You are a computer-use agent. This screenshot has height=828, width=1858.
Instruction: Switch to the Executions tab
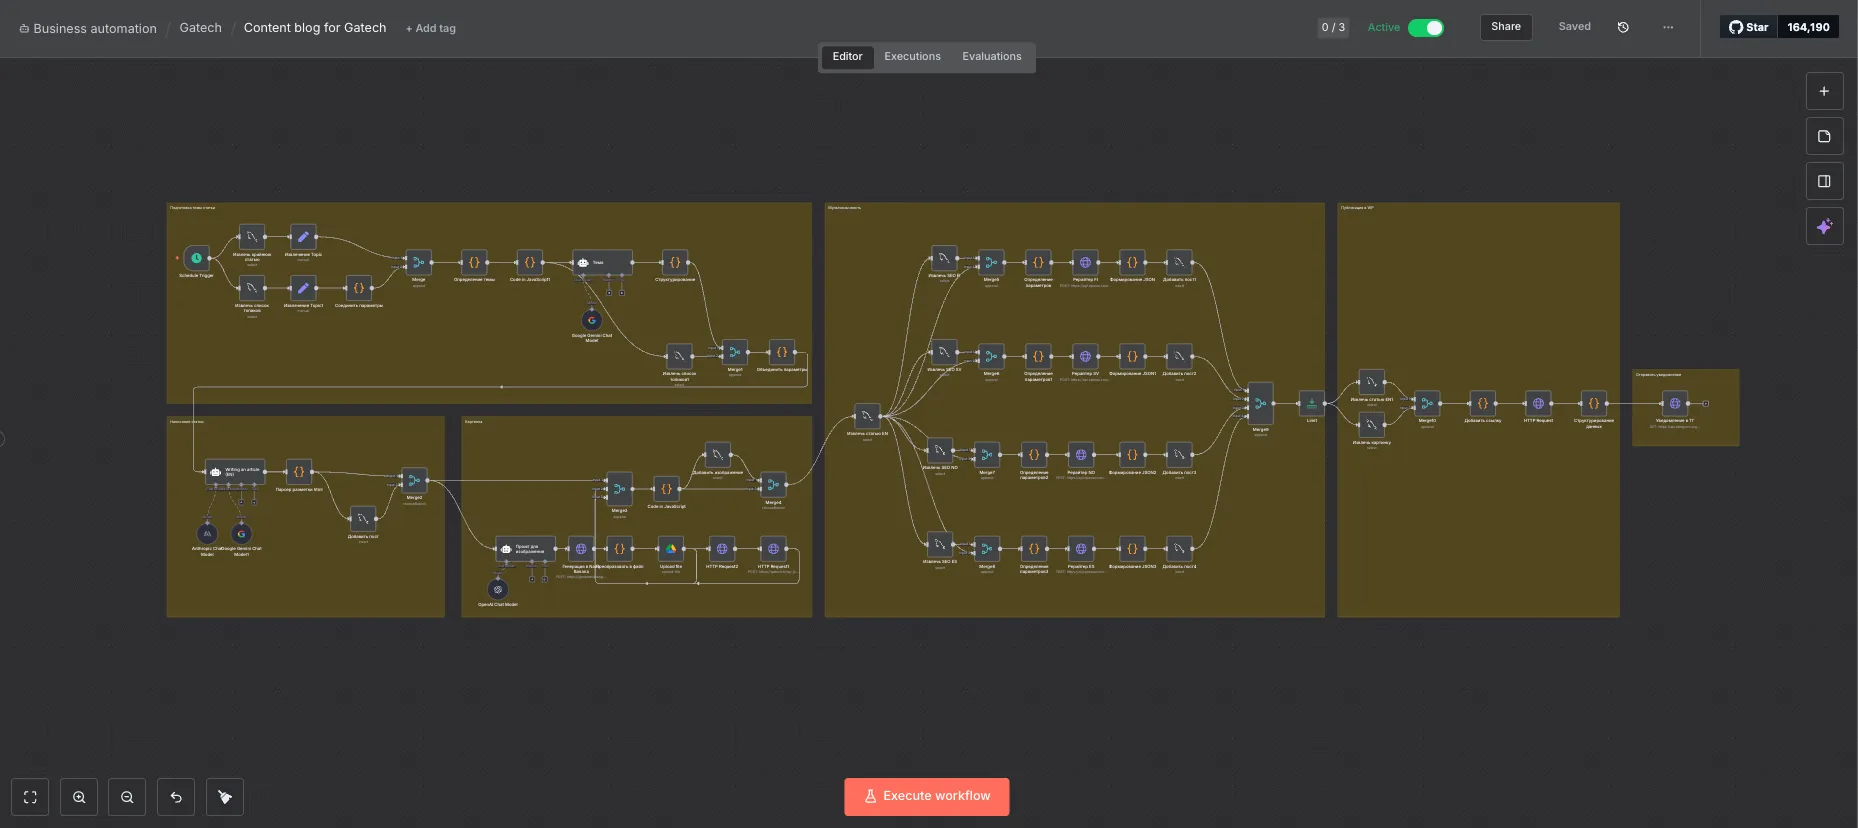(912, 57)
